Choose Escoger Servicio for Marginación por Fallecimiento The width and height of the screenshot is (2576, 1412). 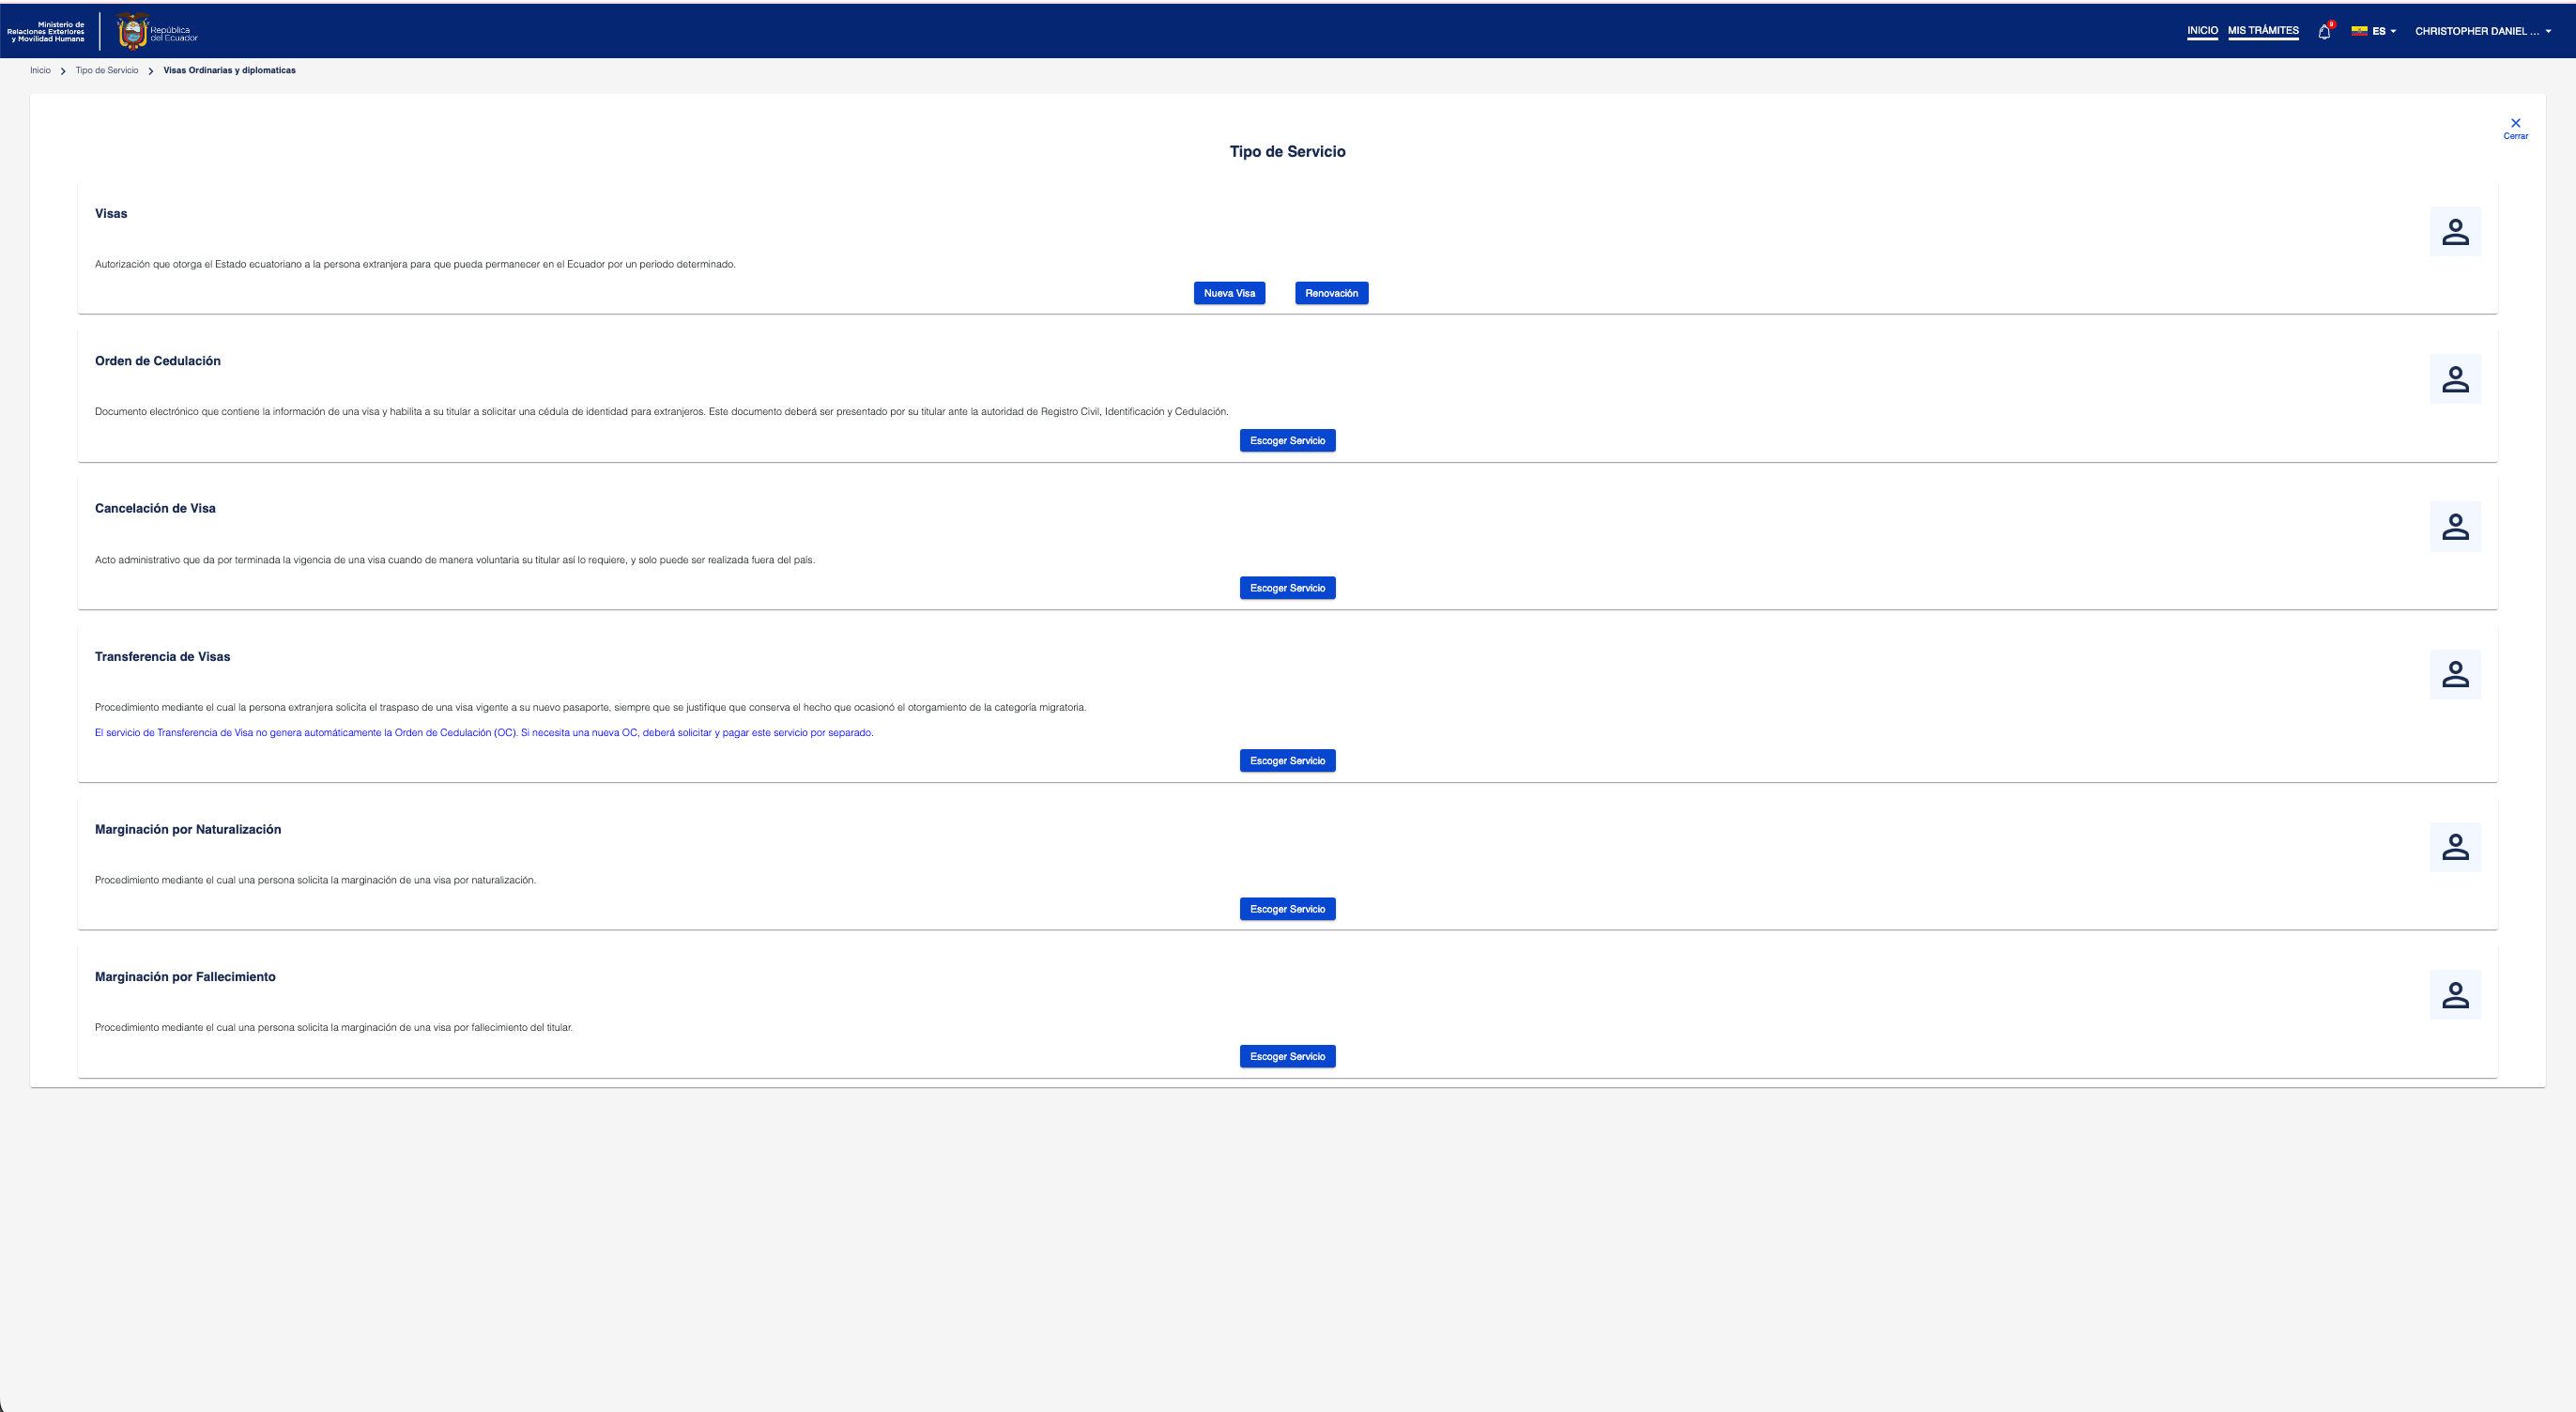point(1287,1057)
